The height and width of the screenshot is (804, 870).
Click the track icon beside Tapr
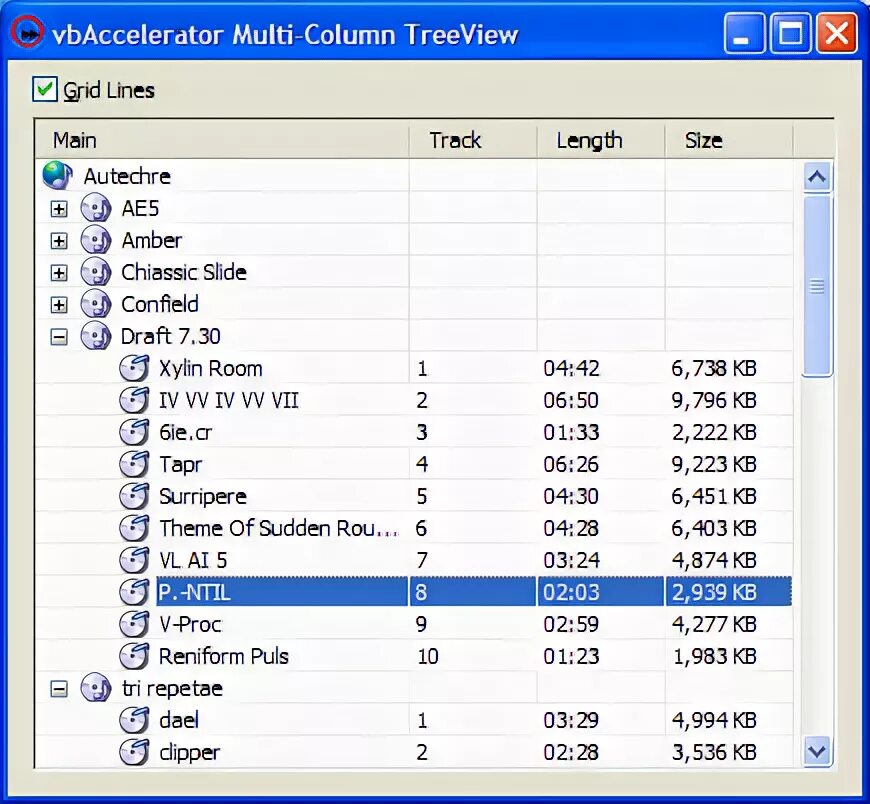tap(134, 464)
